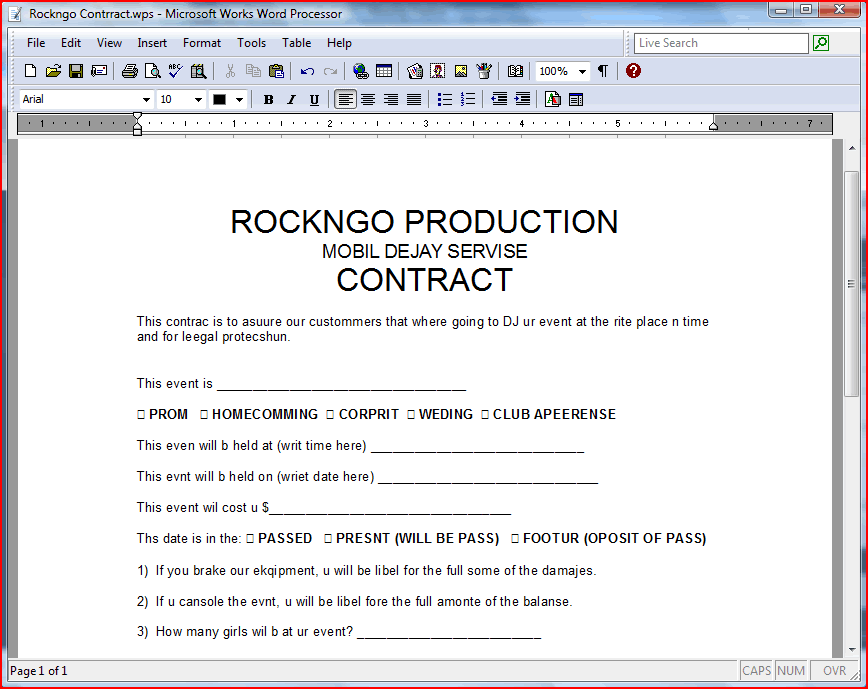Click the green Live Search go button
The height and width of the screenshot is (689, 868).
coord(821,43)
